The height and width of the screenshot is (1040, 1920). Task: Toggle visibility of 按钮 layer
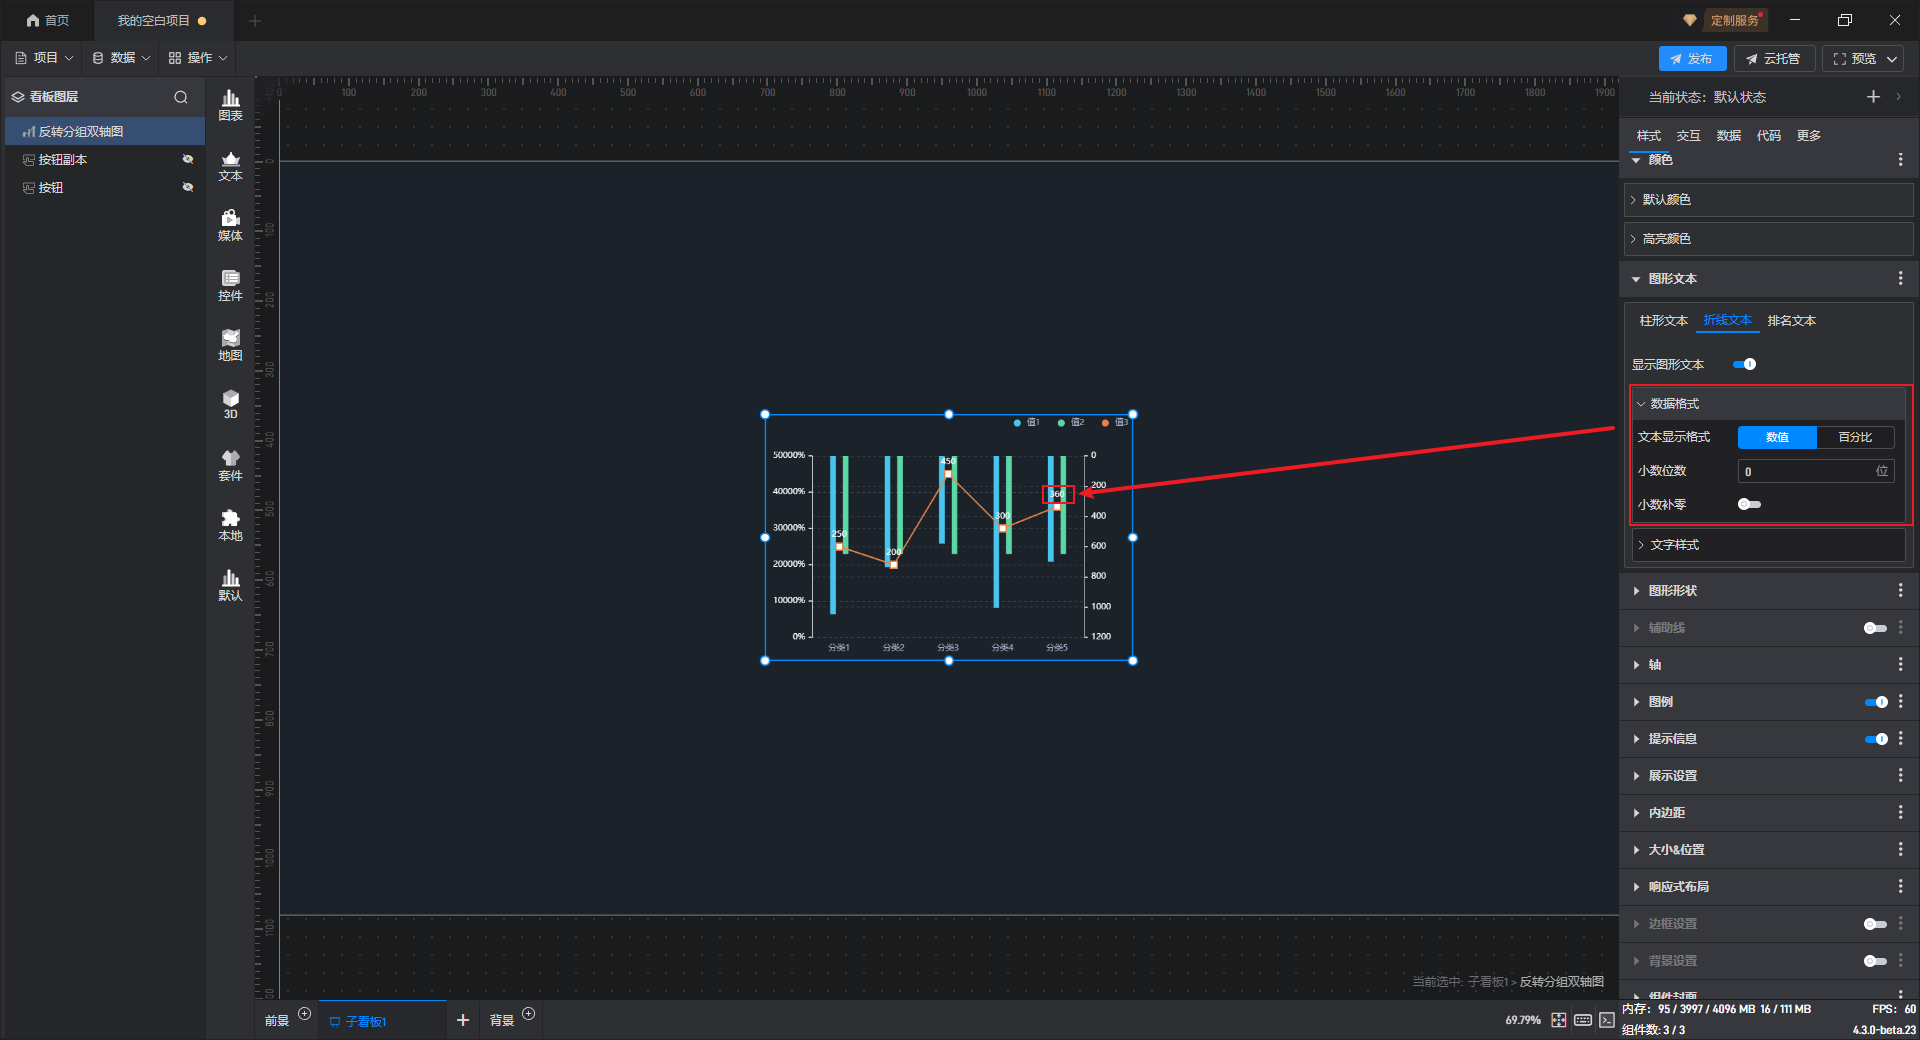click(187, 187)
